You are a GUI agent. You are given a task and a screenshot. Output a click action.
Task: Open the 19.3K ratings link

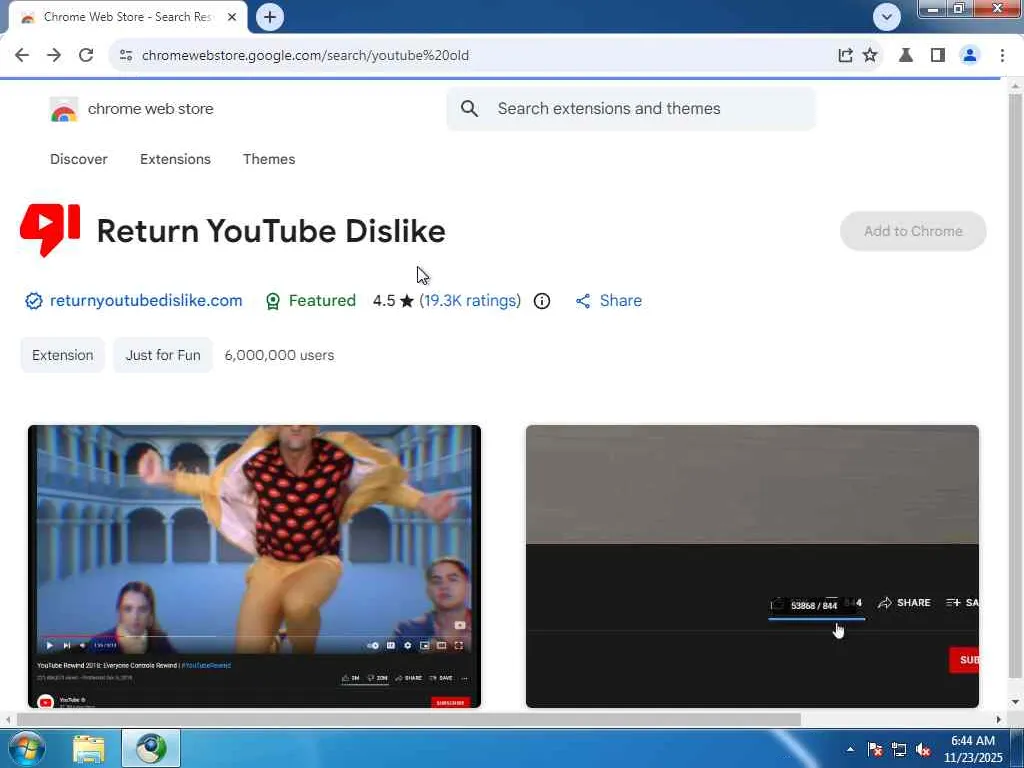pyautogui.click(x=470, y=300)
